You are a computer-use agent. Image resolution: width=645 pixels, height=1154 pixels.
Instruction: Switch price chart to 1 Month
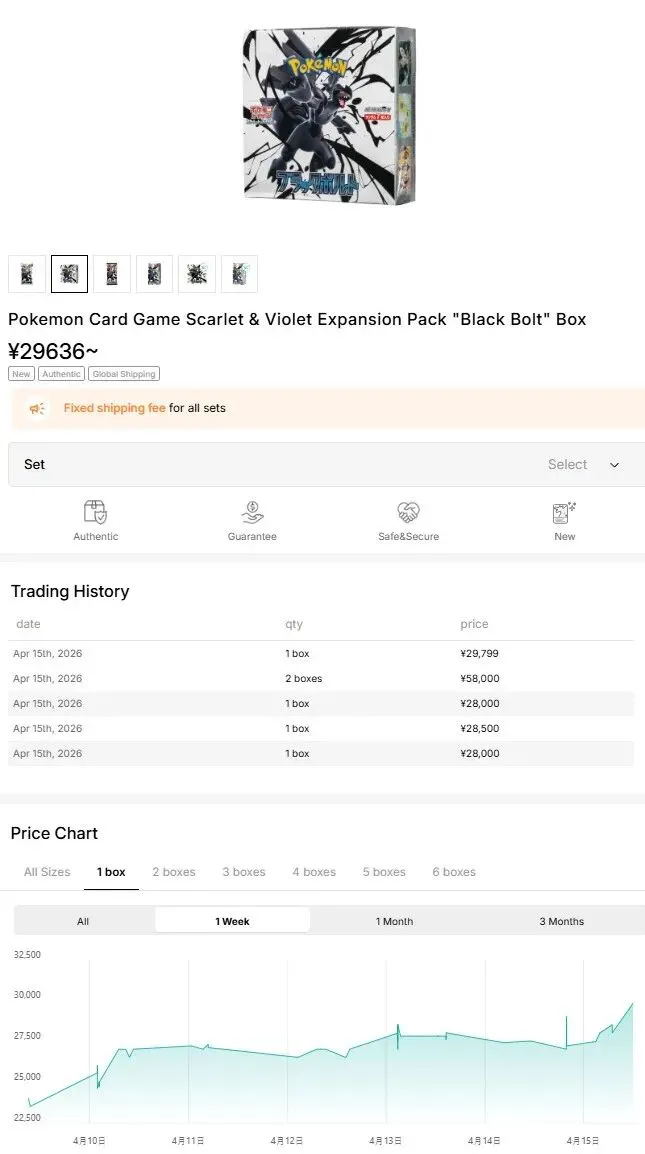(x=394, y=921)
